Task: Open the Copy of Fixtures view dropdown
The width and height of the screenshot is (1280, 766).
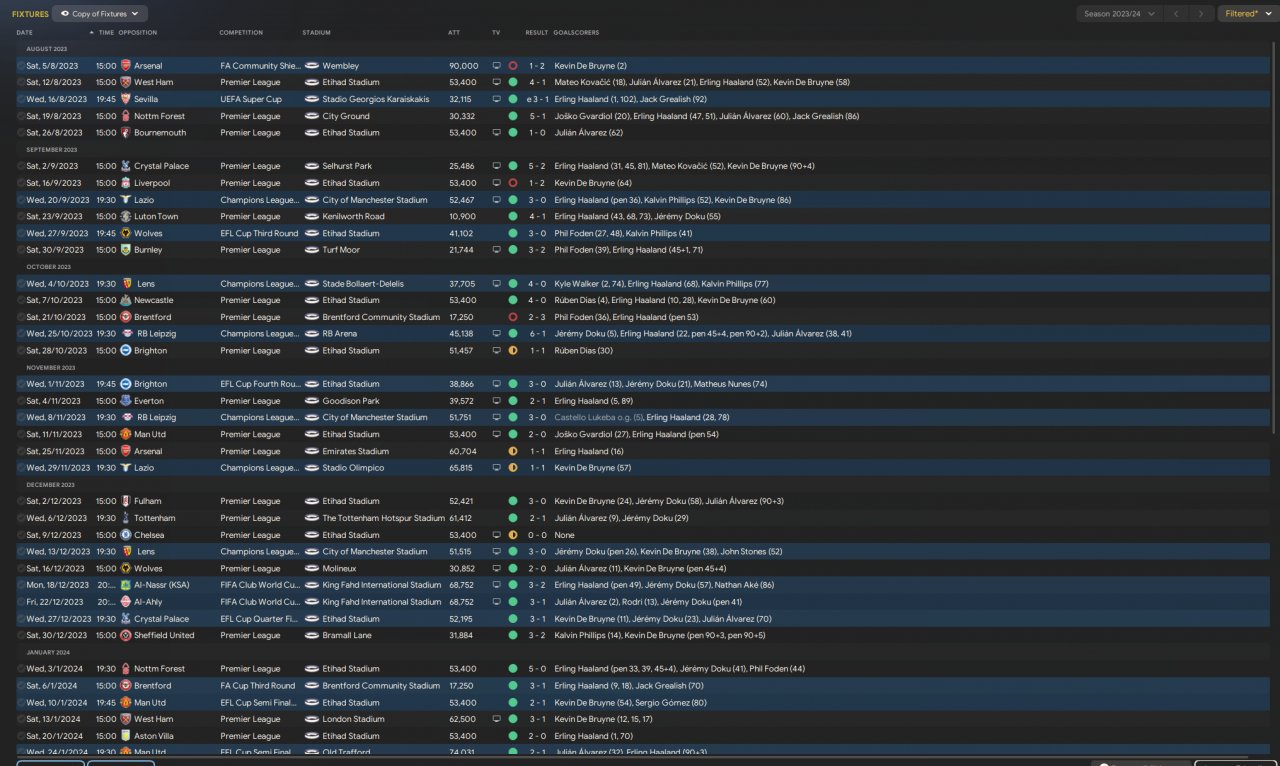Action: tap(100, 14)
